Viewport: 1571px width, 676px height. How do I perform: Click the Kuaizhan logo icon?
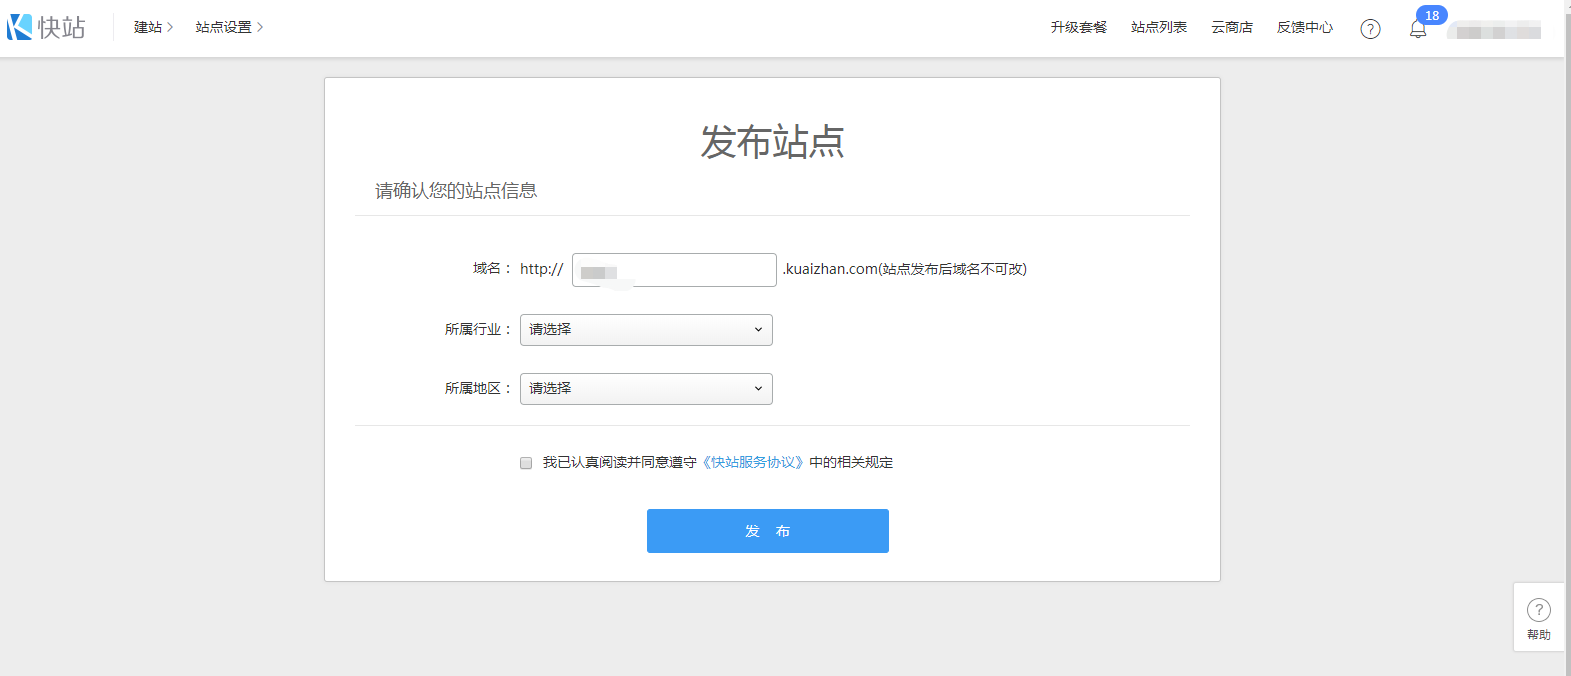tap(20, 27)
